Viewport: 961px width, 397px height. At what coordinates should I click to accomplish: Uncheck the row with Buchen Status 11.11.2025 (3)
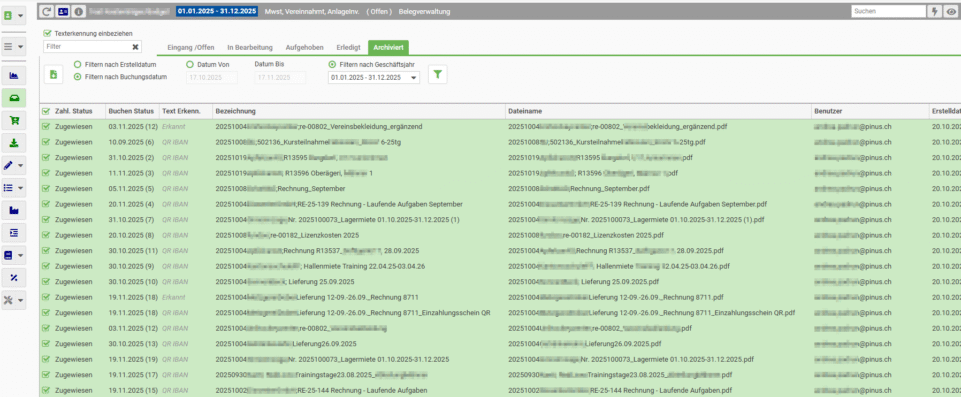pyautogui.click(x=46, y=173)
